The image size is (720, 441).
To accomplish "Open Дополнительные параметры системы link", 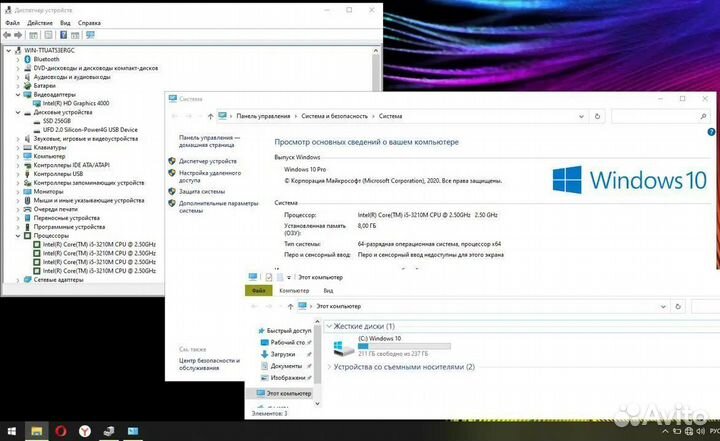I will 219,207.
